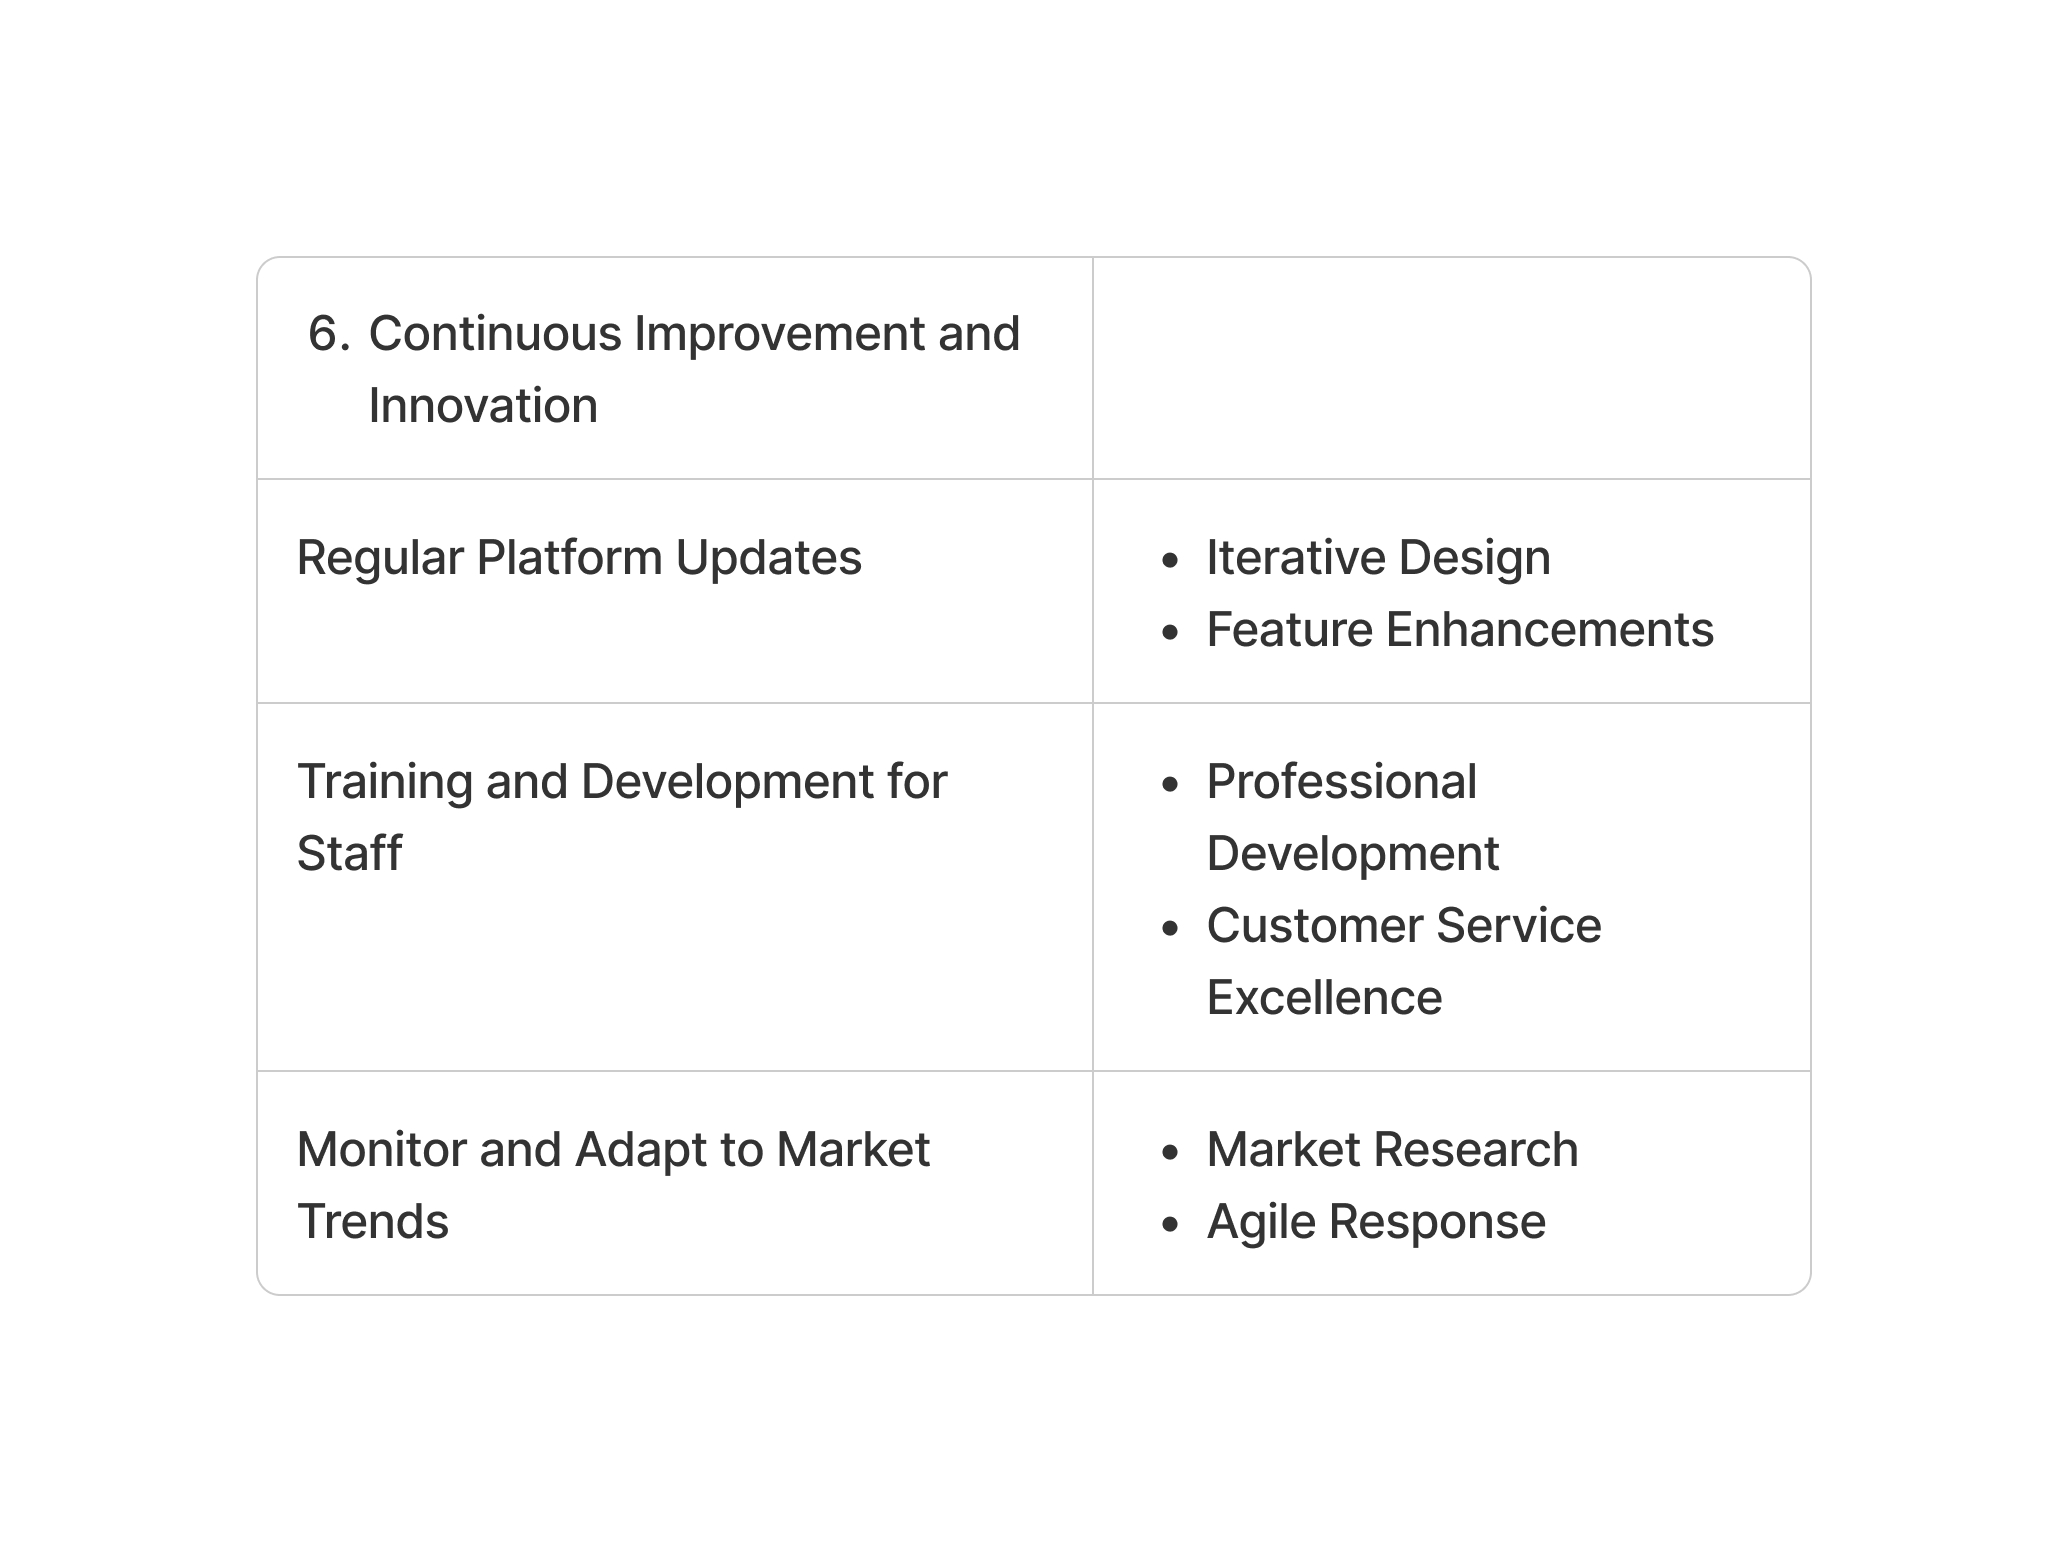
Task: Click the word "Staff"
Action: (x=349, y=854)
